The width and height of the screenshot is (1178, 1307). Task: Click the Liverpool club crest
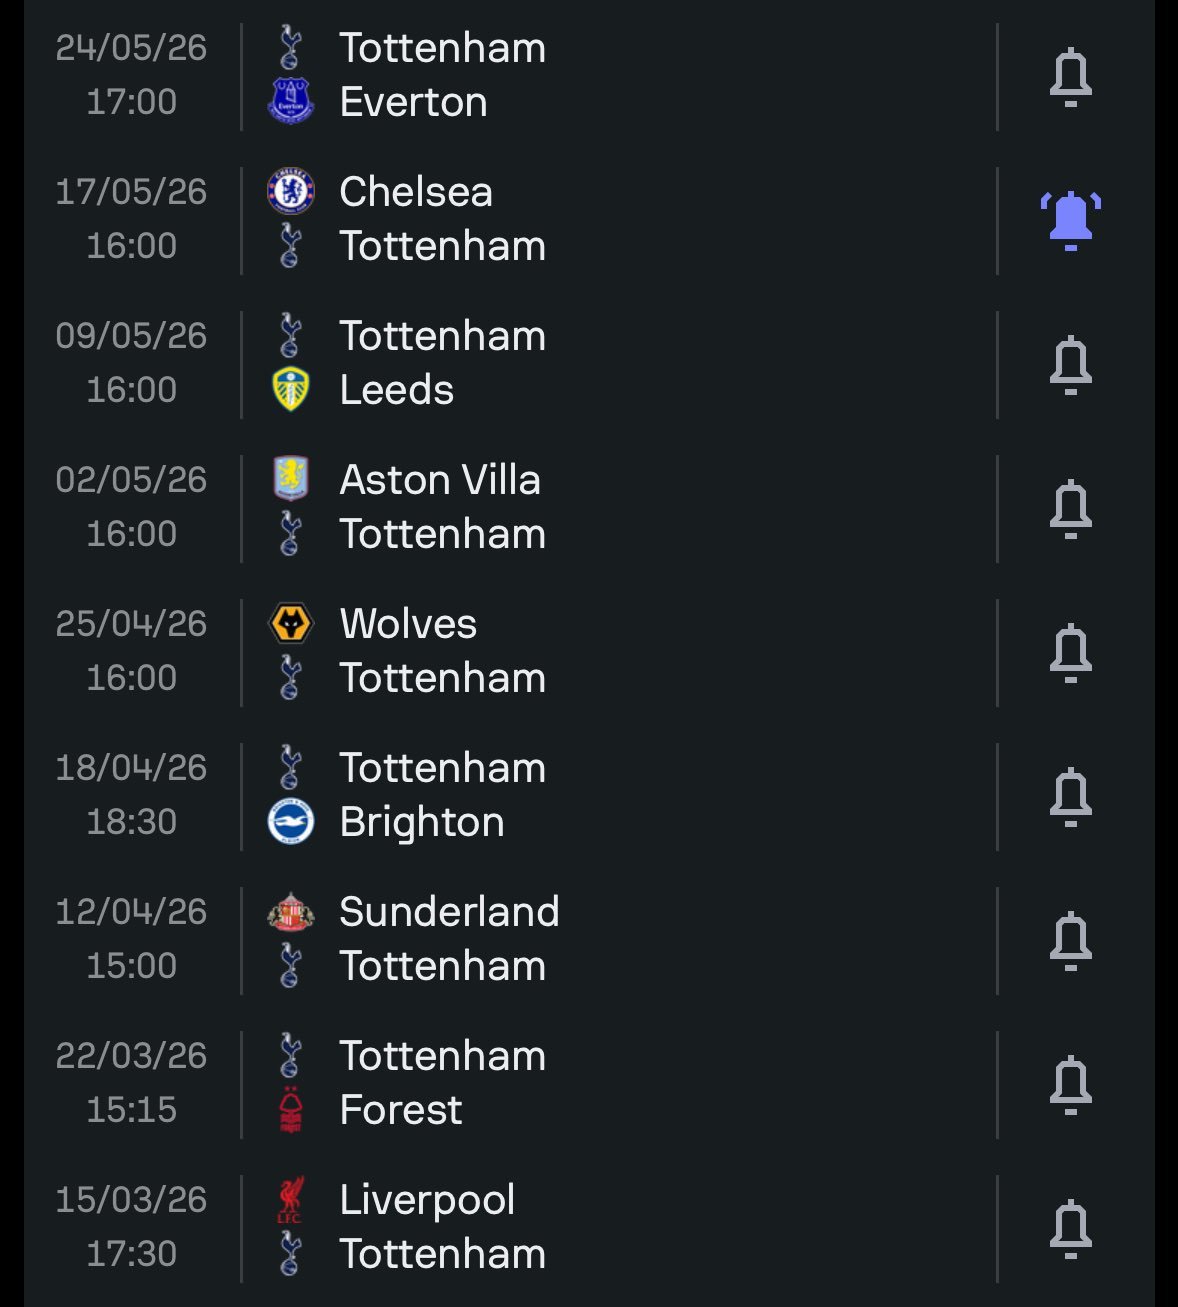click(291, 1200)
